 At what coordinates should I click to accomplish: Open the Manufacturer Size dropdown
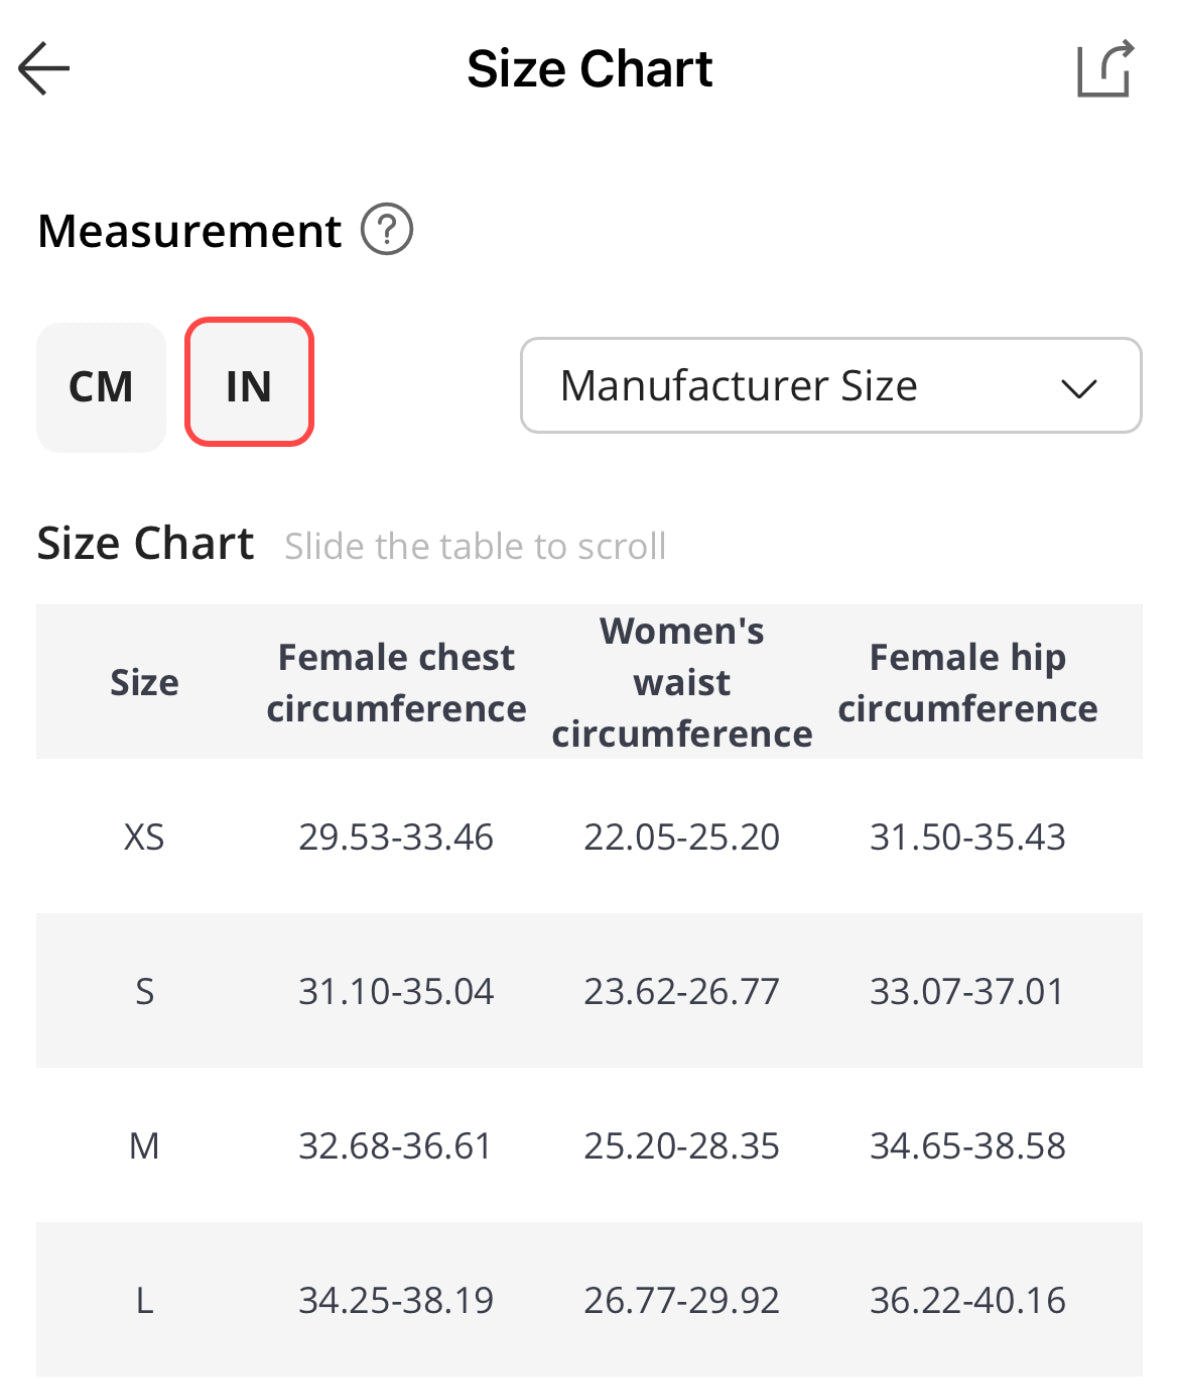[x=830, y=386]
